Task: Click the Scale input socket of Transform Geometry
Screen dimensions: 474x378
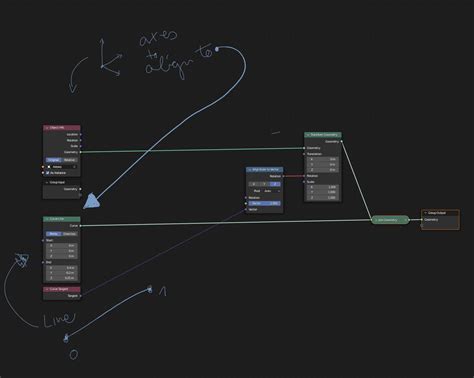Action: pos(304,182)
